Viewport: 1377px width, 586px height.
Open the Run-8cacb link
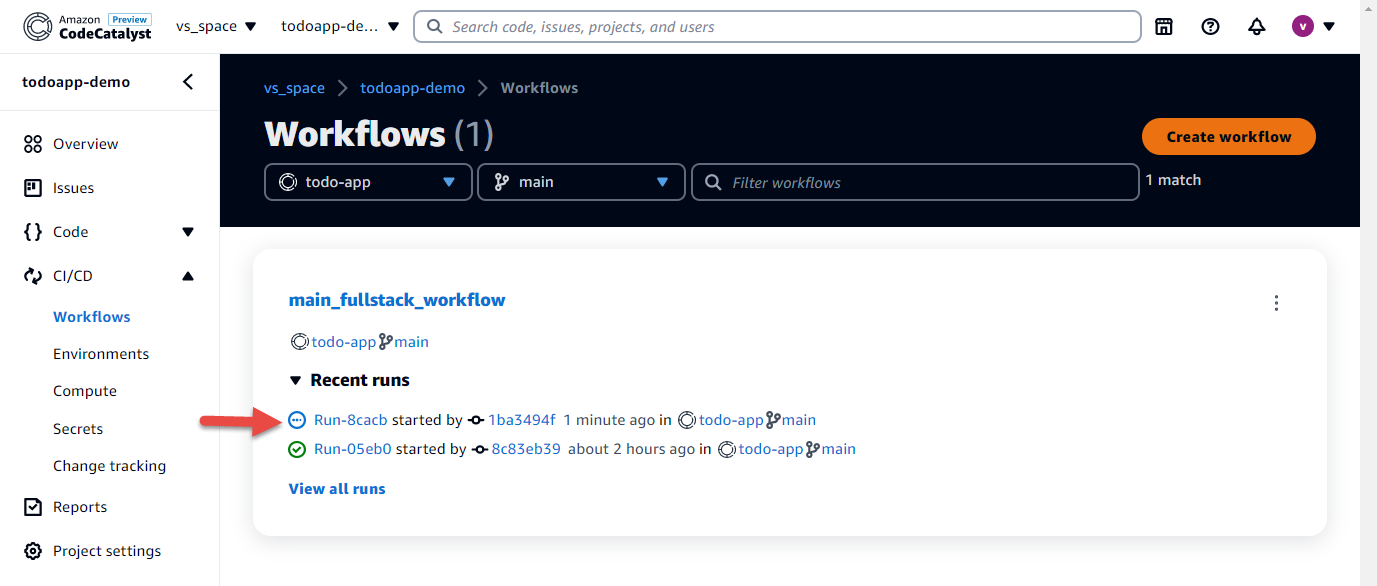coord(350,420)
